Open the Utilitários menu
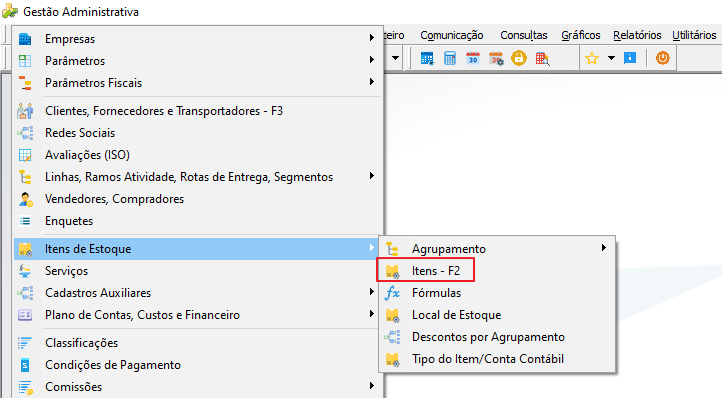 point(694,35)
